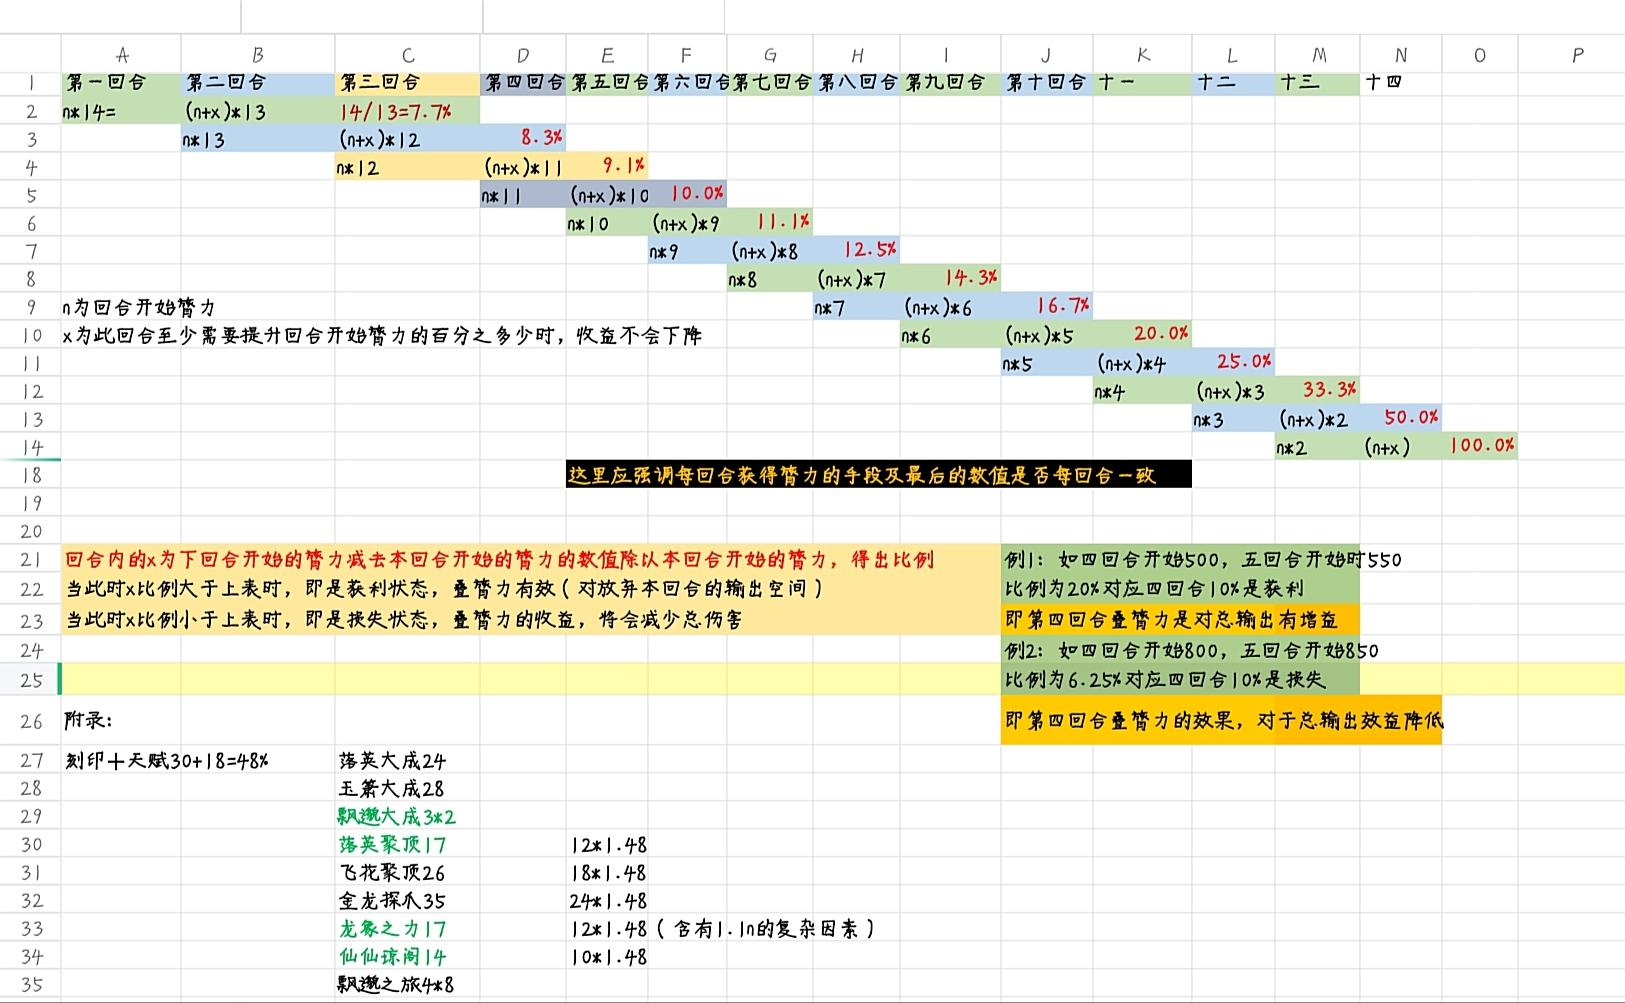The image size is (1625, 1003).
Task: Select the cell showing 100.0%
Action: click(x=1482, y=446)
